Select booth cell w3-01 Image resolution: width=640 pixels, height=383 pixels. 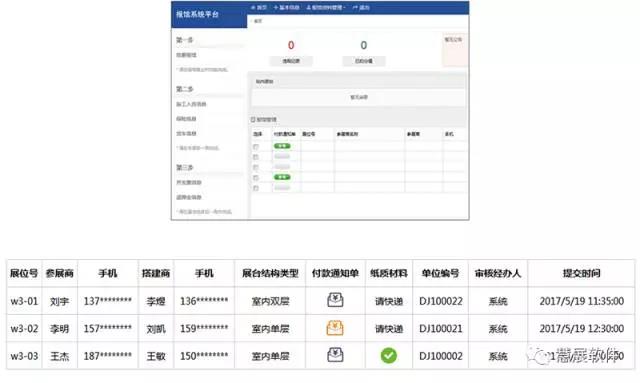pos(24,301)
